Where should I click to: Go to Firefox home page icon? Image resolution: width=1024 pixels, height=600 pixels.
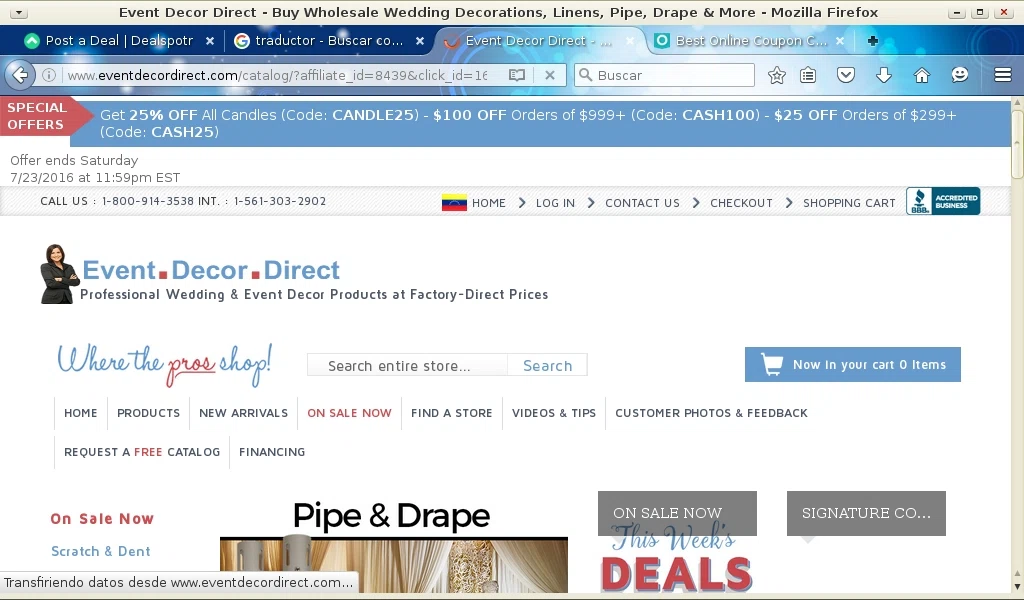[921, 75]
